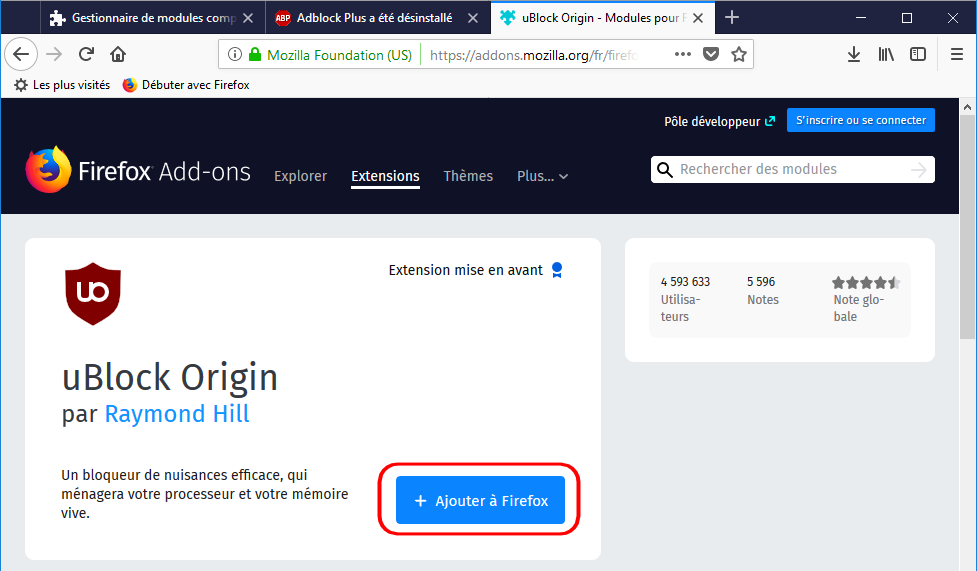The image size is (977, 571).
Task: Reload the current page
Action: [86, 54]
